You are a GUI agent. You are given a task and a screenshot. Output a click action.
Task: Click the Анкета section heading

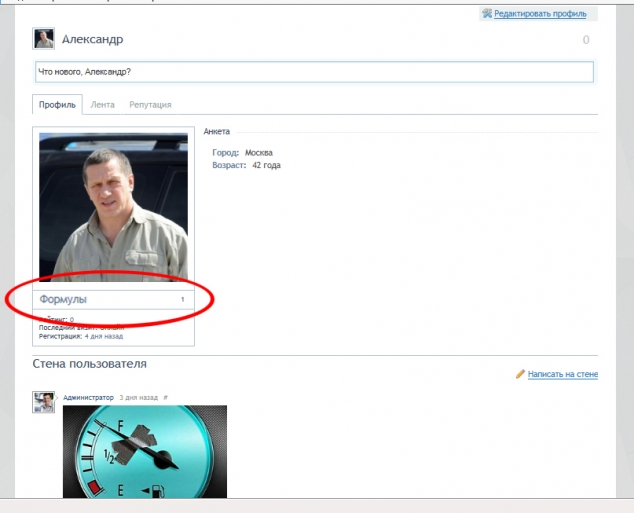click(217, 131)
